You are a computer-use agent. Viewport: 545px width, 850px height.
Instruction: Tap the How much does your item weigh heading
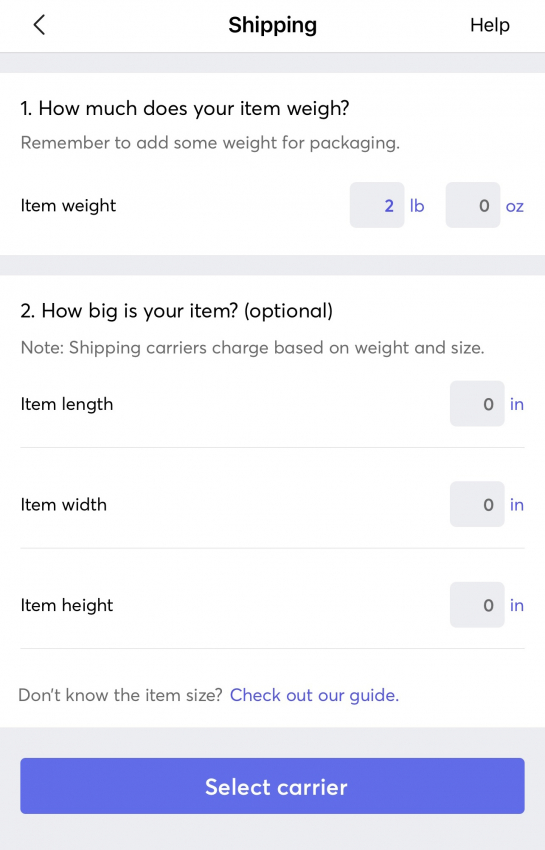coord(185,108)
